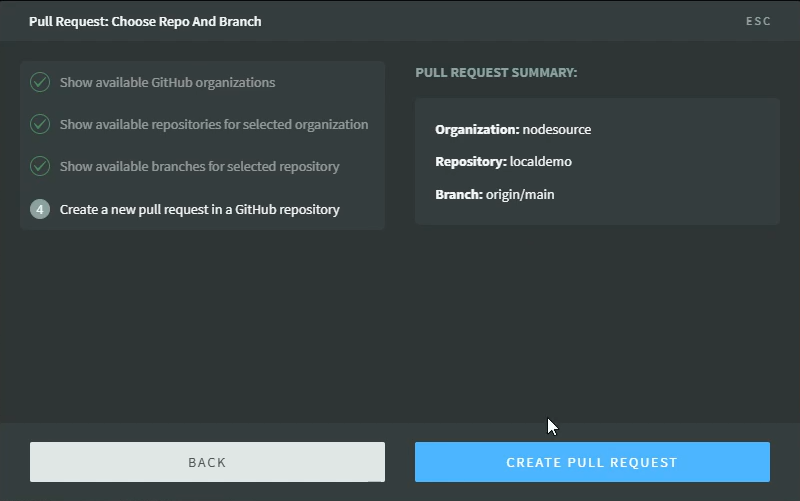Click the PULL REQUEST SUMMARY heading
Screen dimensions: 800x501
496,73
